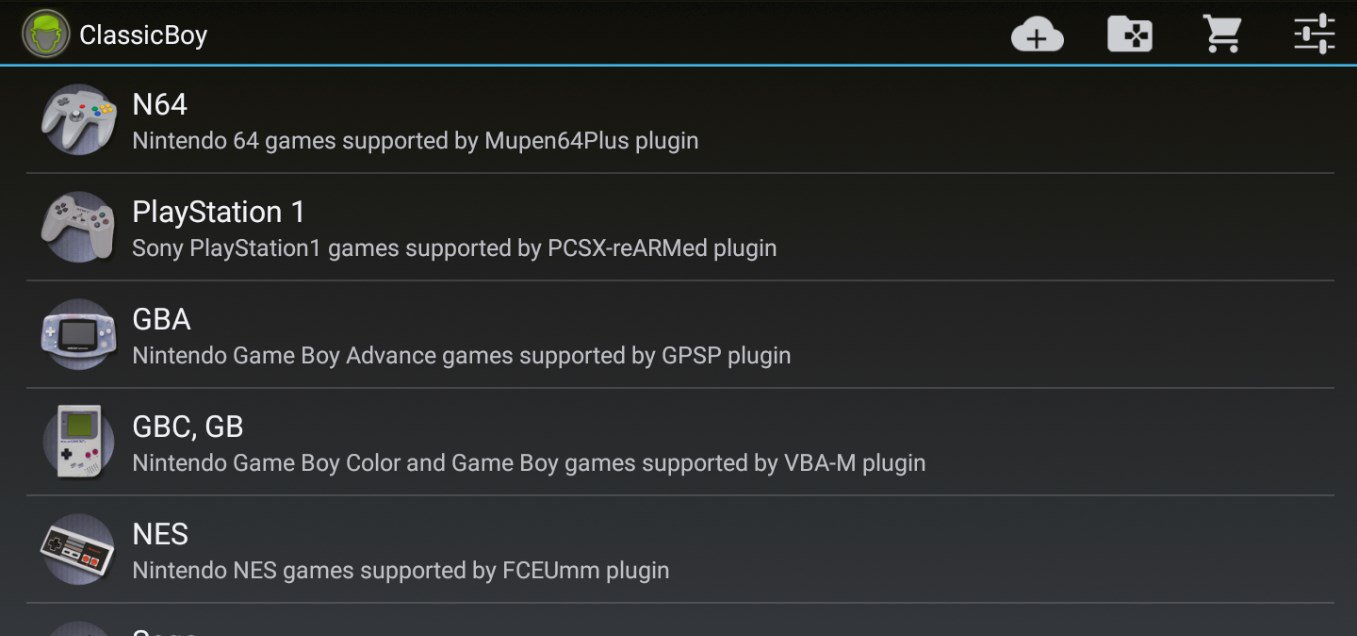Viewport: 1357px width, 636px height.
Task: Click the ClassicBoy app title text
Action: tap(143, 35)
